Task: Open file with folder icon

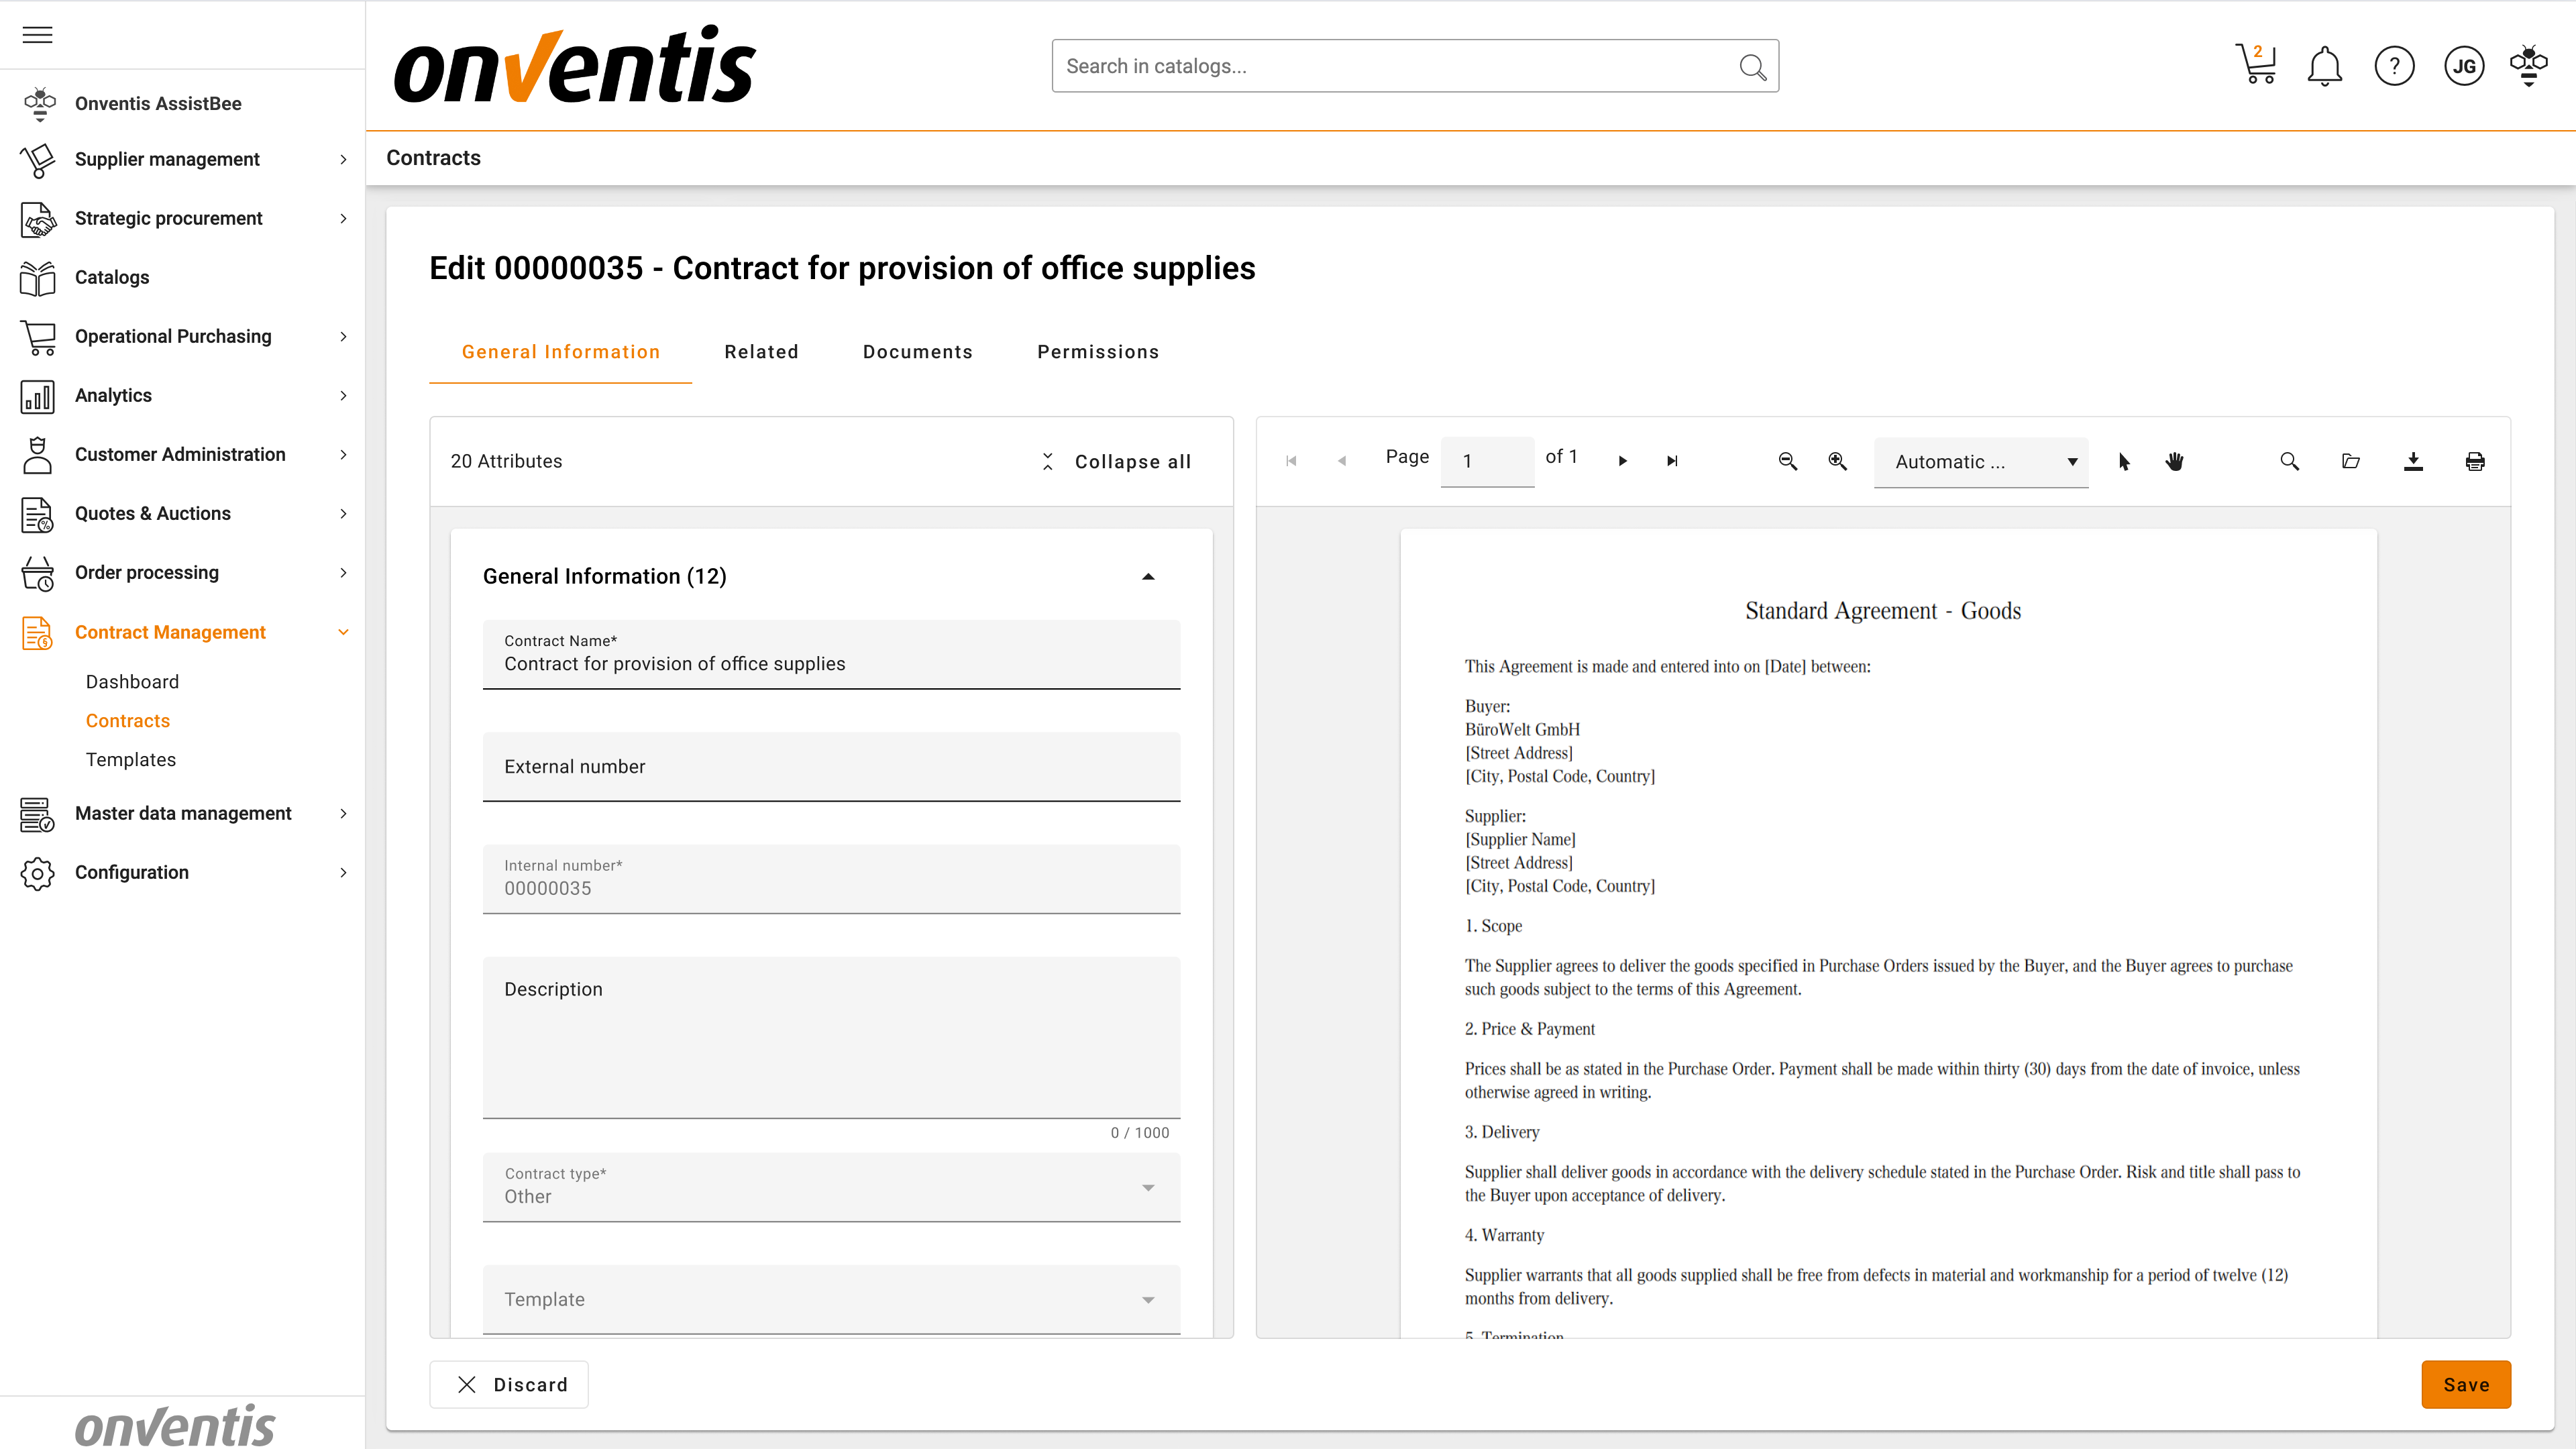Action: tap(2351, 461)
